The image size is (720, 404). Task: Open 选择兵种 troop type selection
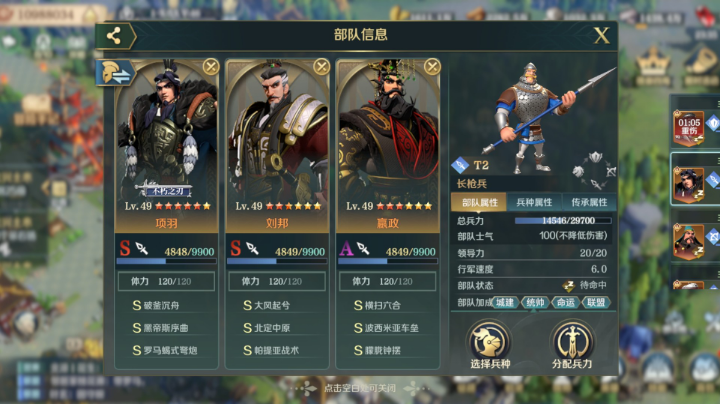coord(489,345)
